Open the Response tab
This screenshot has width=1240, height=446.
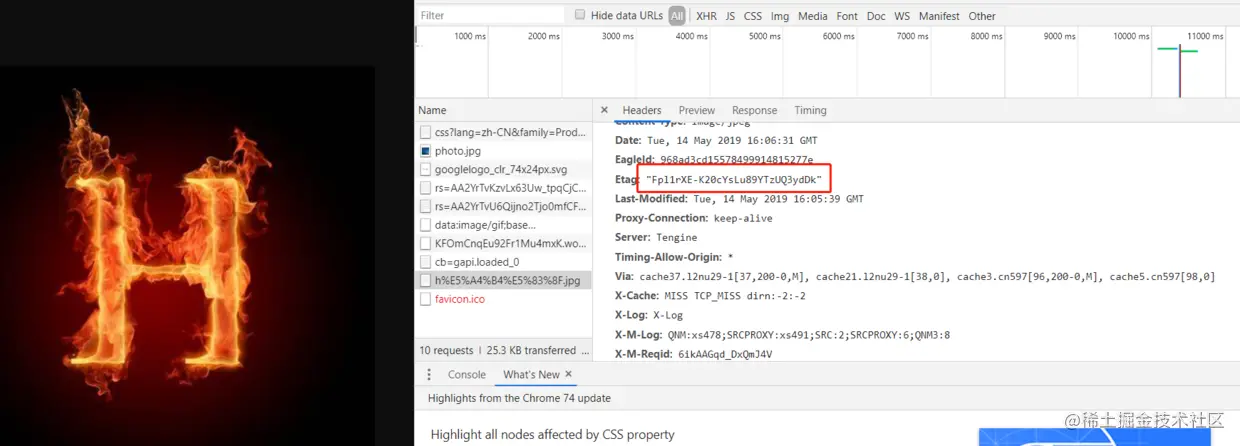click(x=754, y=110)
